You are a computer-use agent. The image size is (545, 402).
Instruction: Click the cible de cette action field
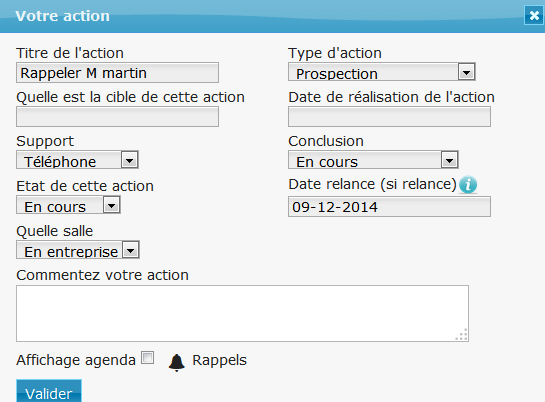click(117, 116)
